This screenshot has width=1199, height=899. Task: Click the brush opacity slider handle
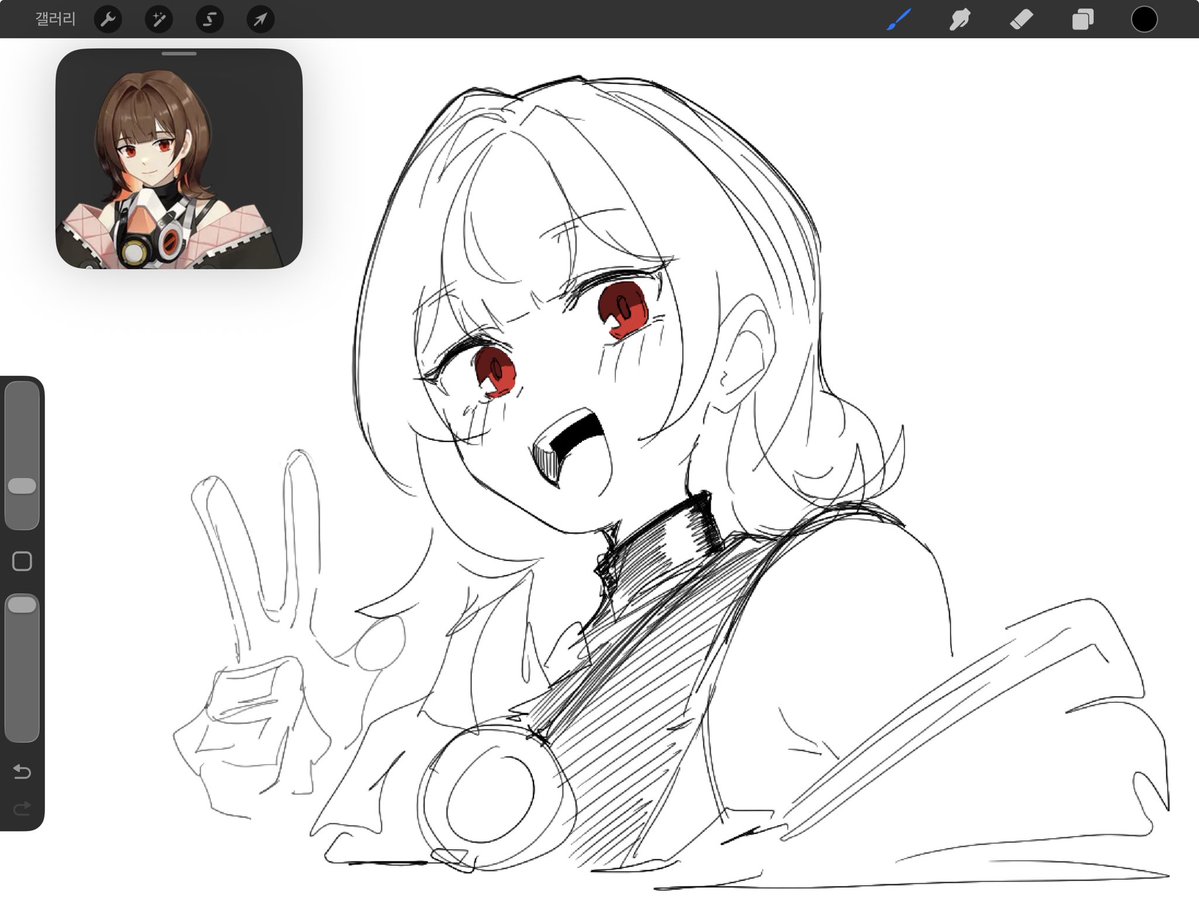point(21,605)
